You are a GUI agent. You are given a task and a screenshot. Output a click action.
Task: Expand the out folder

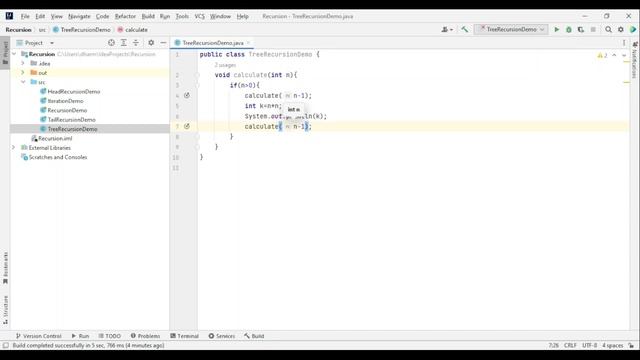[x=23, y=73]
